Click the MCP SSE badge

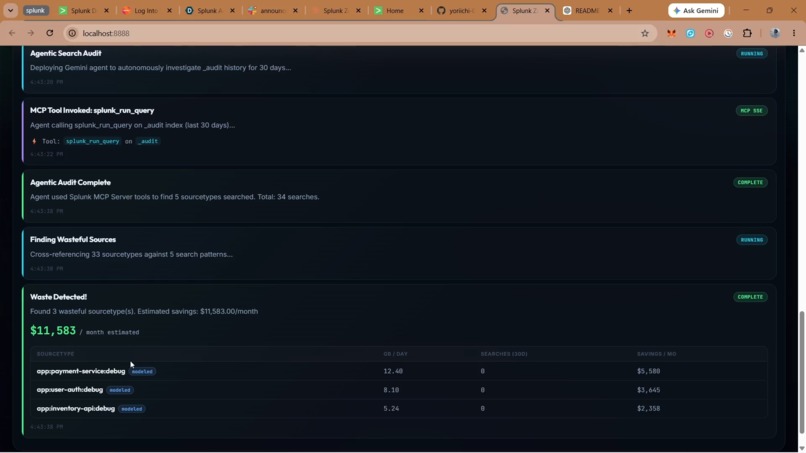click(752, 111)
